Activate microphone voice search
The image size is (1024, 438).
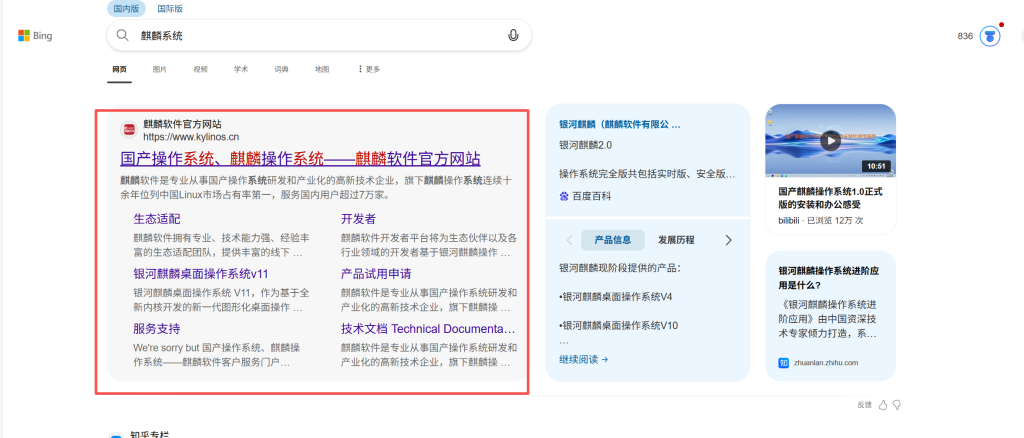tap(513, 36)
